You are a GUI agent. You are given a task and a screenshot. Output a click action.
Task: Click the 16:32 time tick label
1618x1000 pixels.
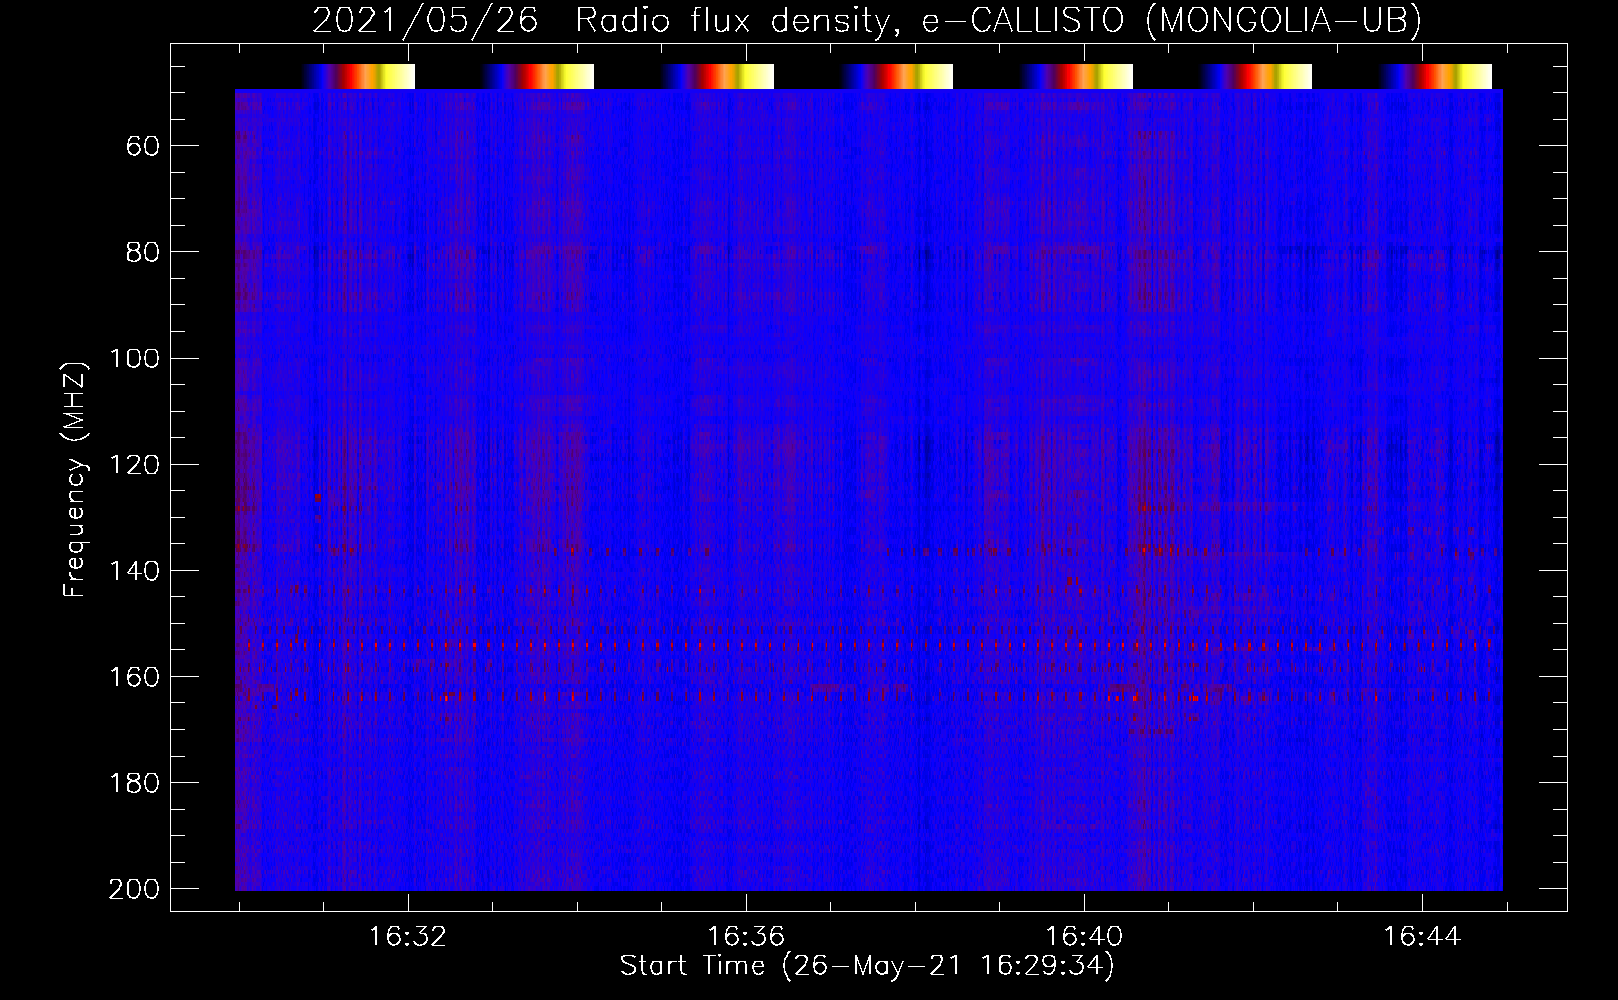click(x=408, y=937)
